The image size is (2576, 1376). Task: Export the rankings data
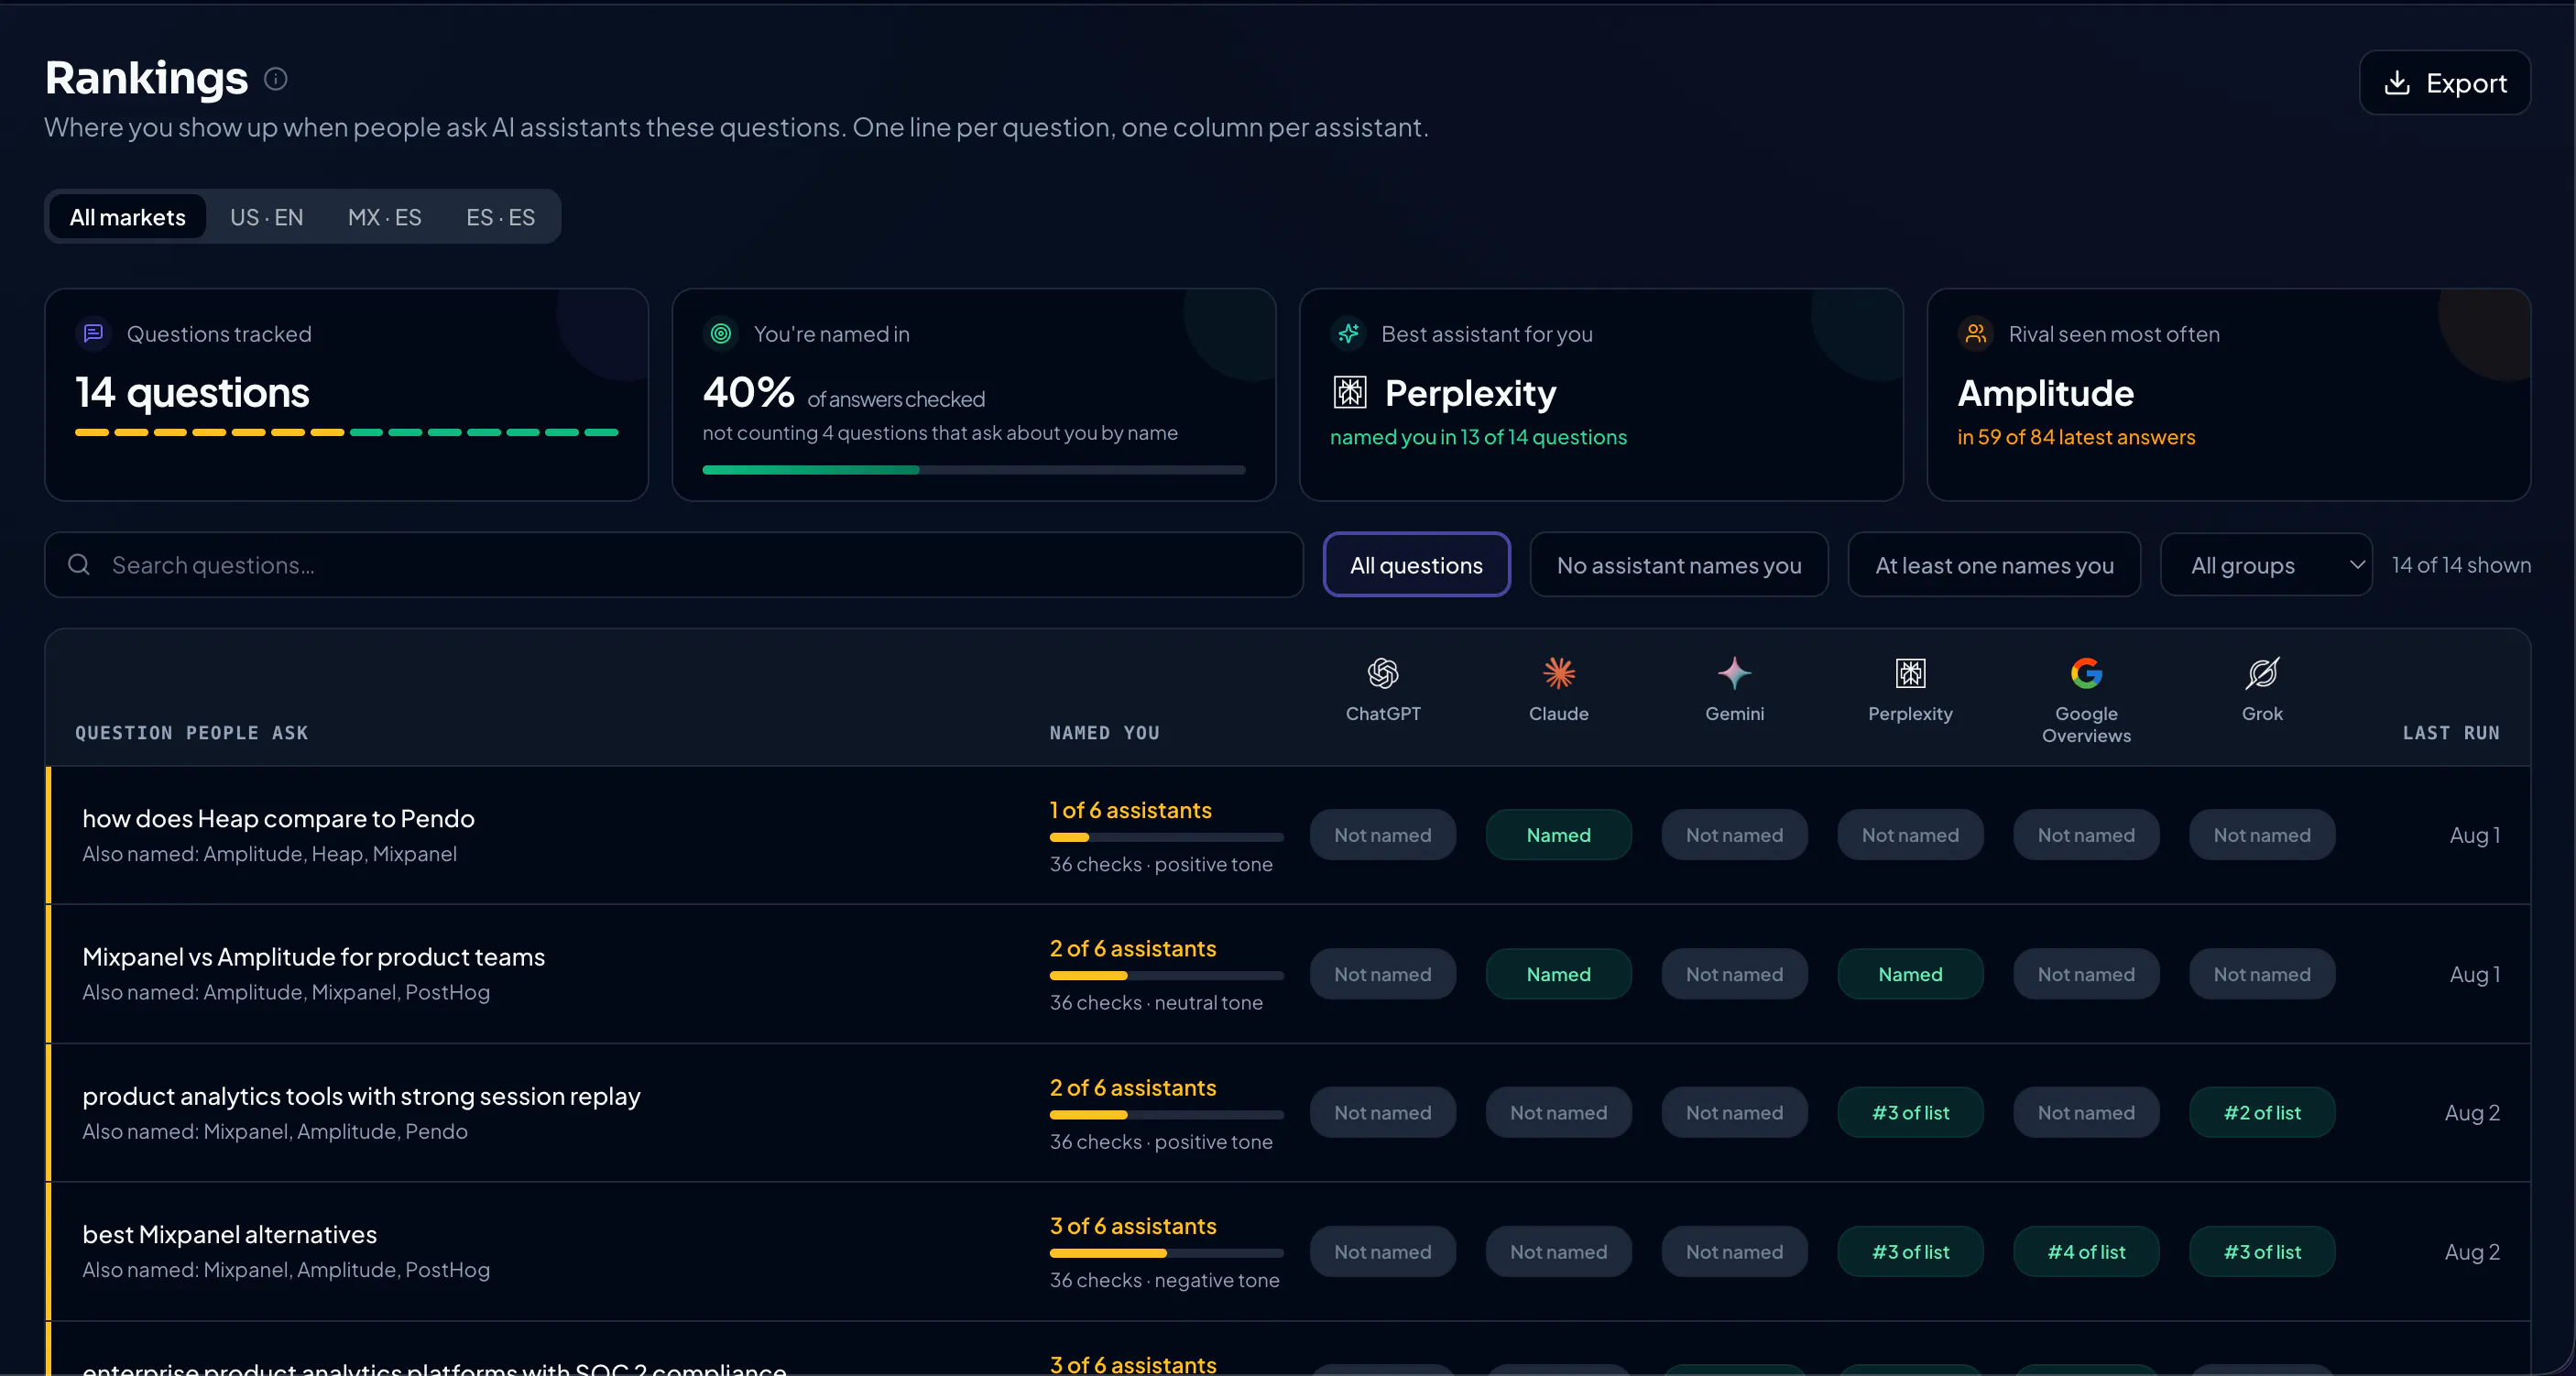(x=2445, y=83)
